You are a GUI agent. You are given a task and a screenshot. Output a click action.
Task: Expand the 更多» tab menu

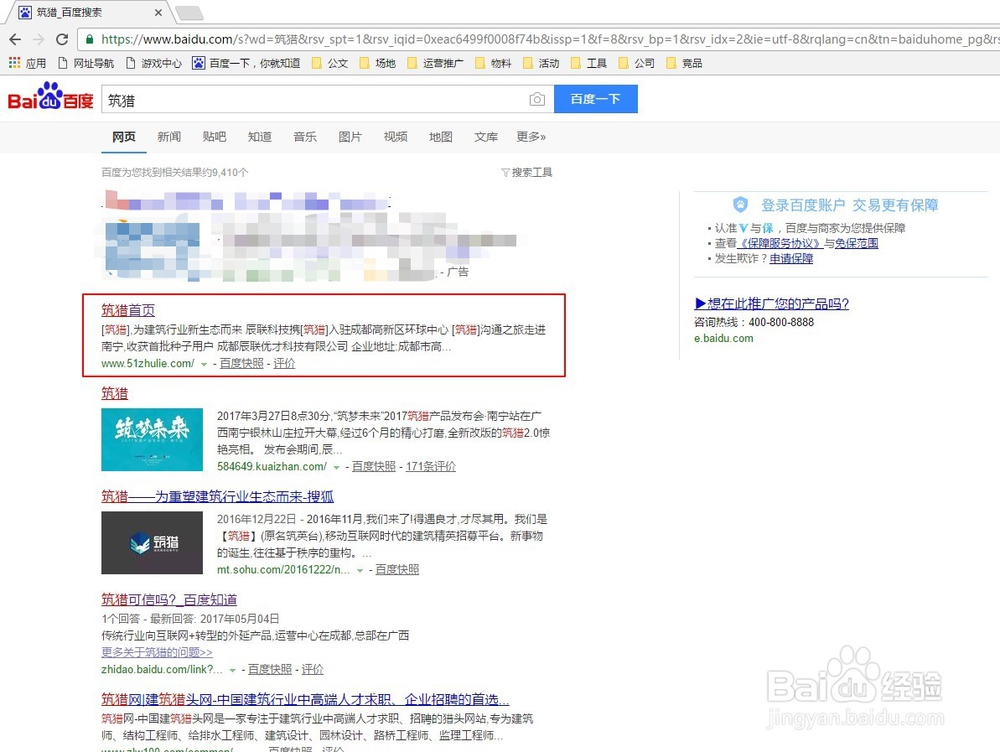tap(531, 136)
